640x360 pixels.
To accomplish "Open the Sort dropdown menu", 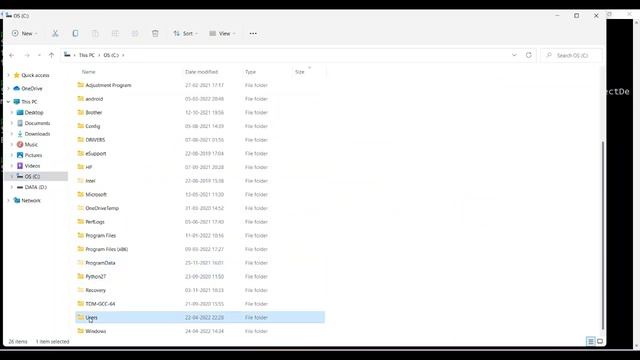I will coord(185,33).
